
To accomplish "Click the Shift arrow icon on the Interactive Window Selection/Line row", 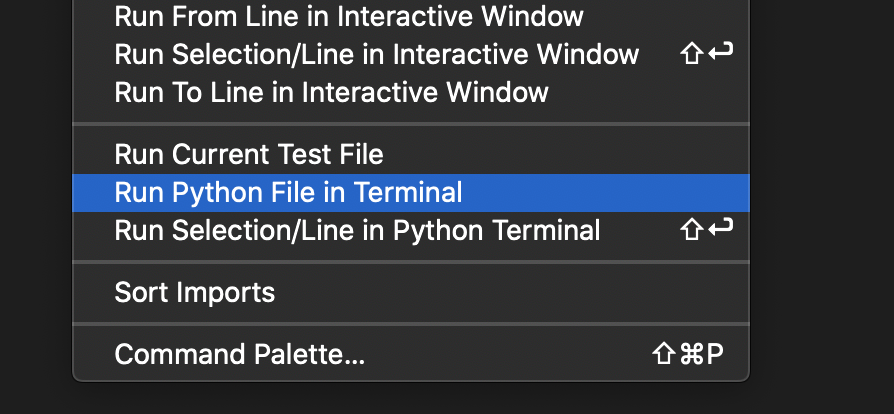I will click(x=691, y=54).
